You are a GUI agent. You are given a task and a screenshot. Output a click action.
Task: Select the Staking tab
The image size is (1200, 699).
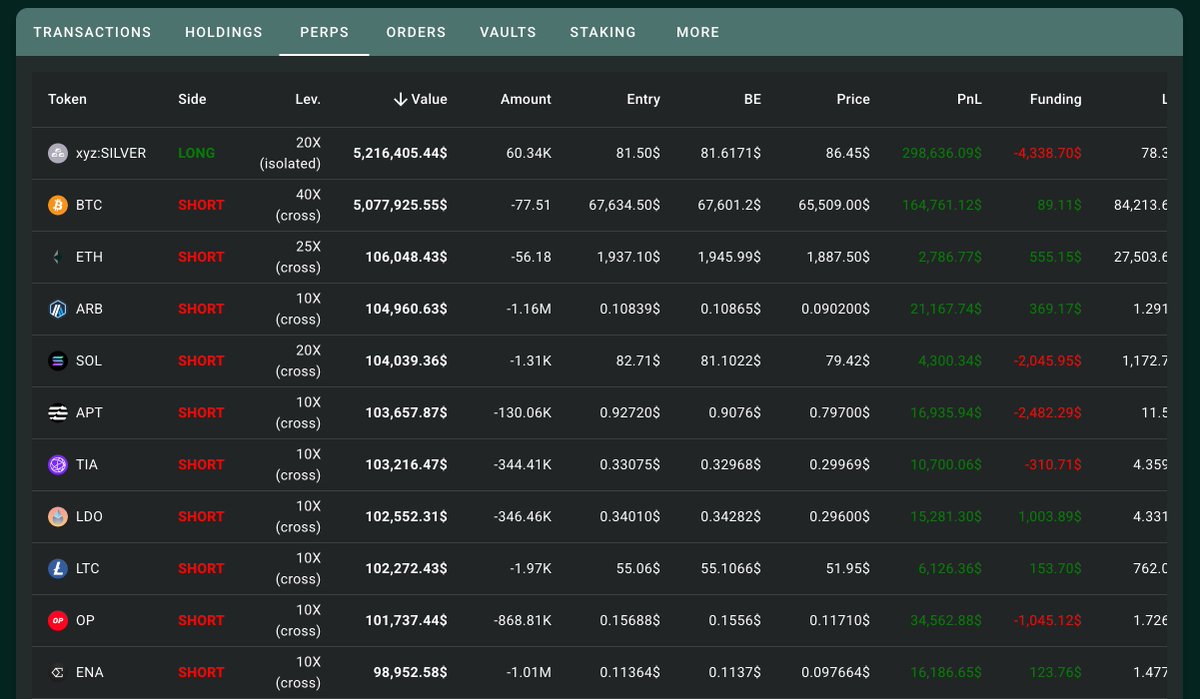pos(603,32)
